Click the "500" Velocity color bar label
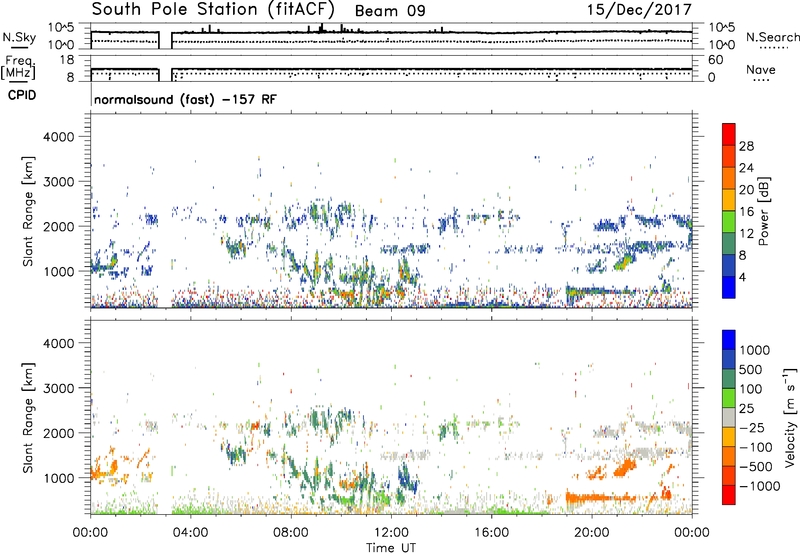The height and width of the screenshot is (554, 800). click(x=751, y=370)
